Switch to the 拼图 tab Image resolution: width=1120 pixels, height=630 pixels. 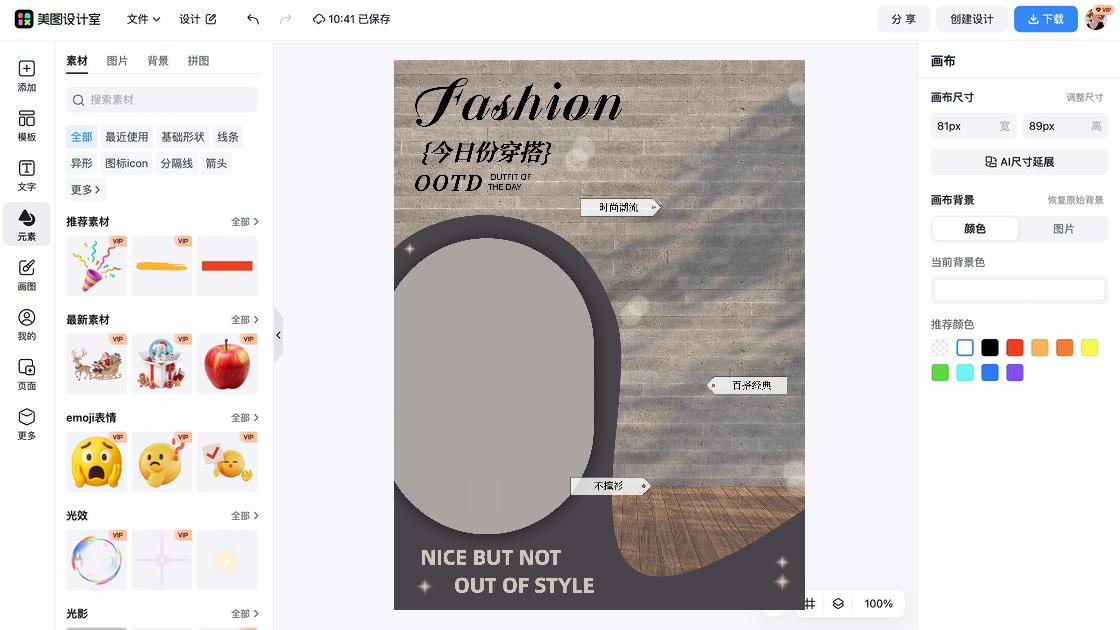198,61
